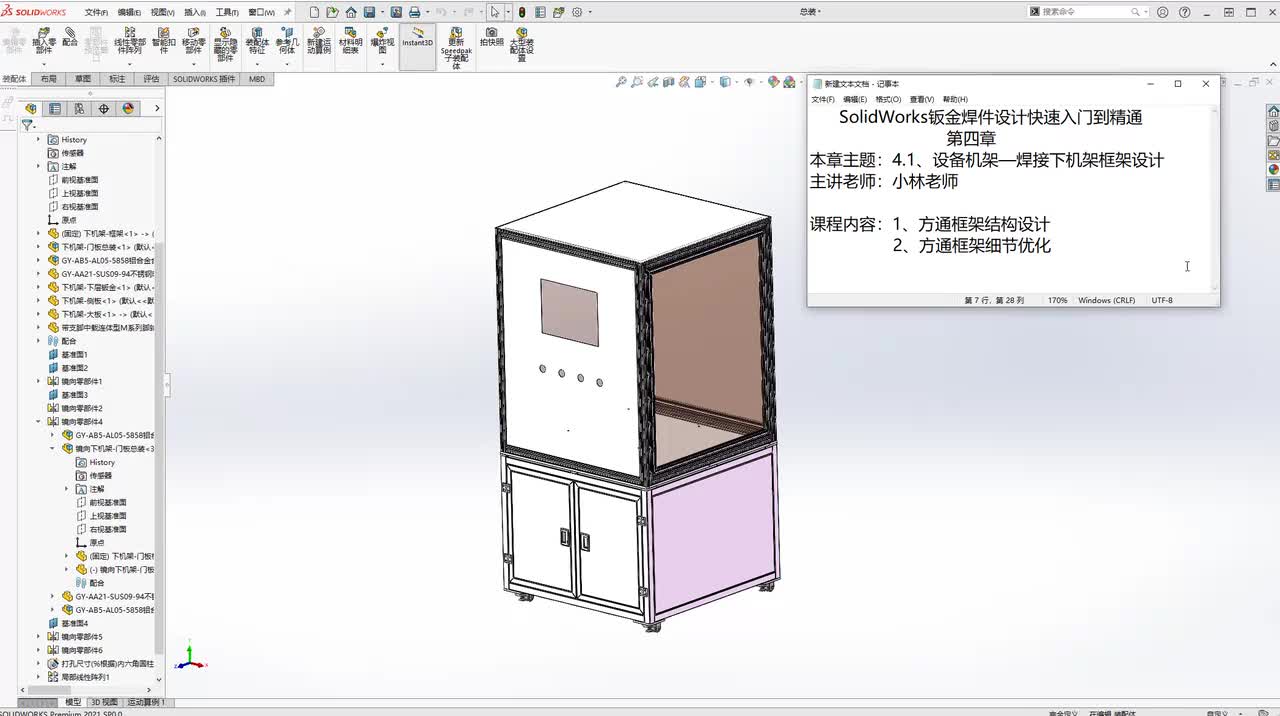Toggle the Instant3D button
This screenshot has width=1280, height=716.
pyautogui.click(x=417, y=38)
